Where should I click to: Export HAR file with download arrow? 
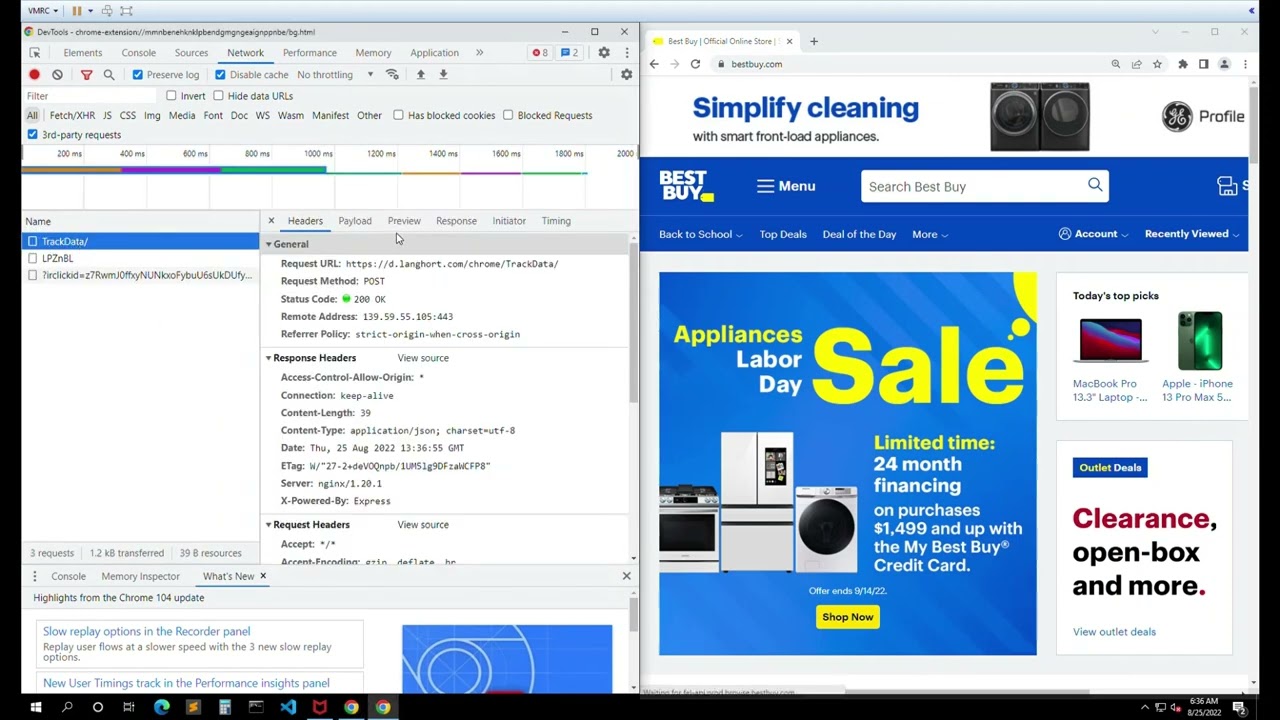click(x=443, y=75)
